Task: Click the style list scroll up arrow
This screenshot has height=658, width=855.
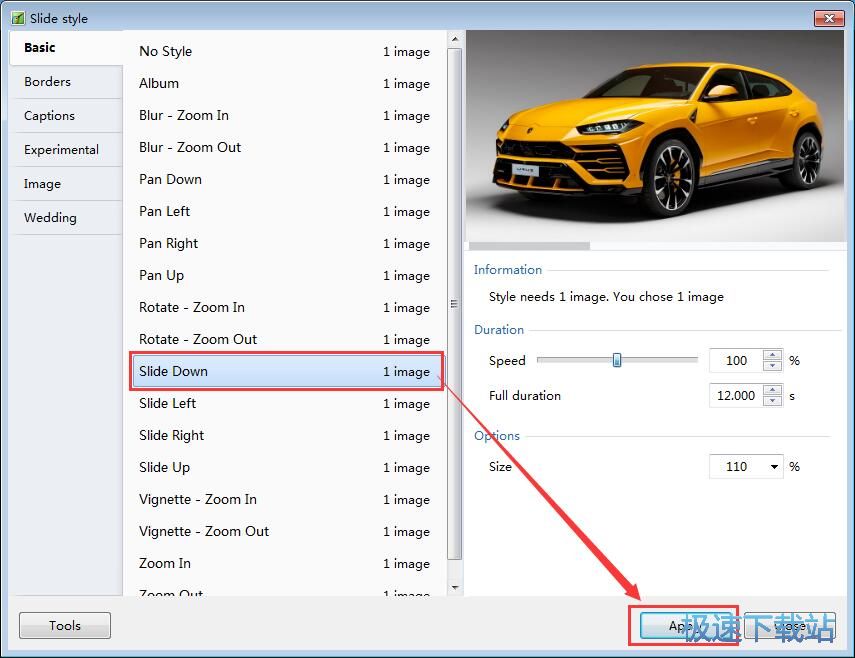Action: click(x=455, y=39)
